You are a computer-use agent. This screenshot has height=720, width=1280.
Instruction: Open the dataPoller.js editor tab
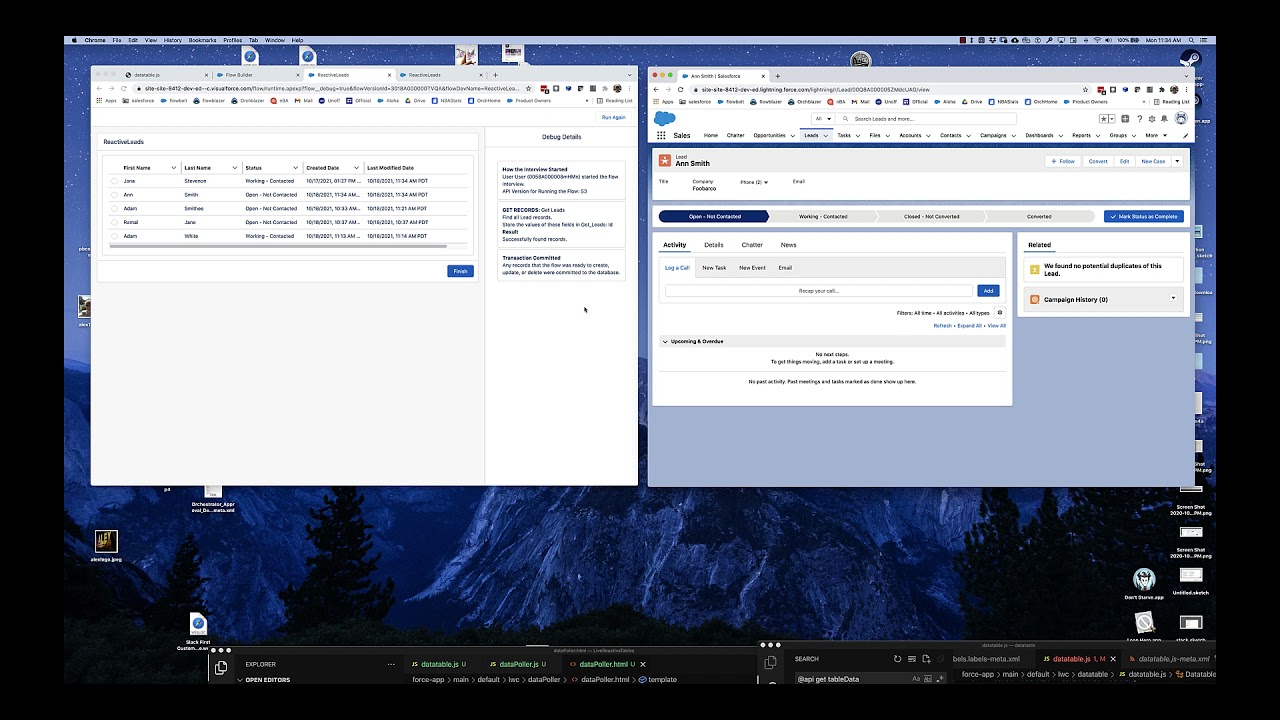tap(519, 664)
